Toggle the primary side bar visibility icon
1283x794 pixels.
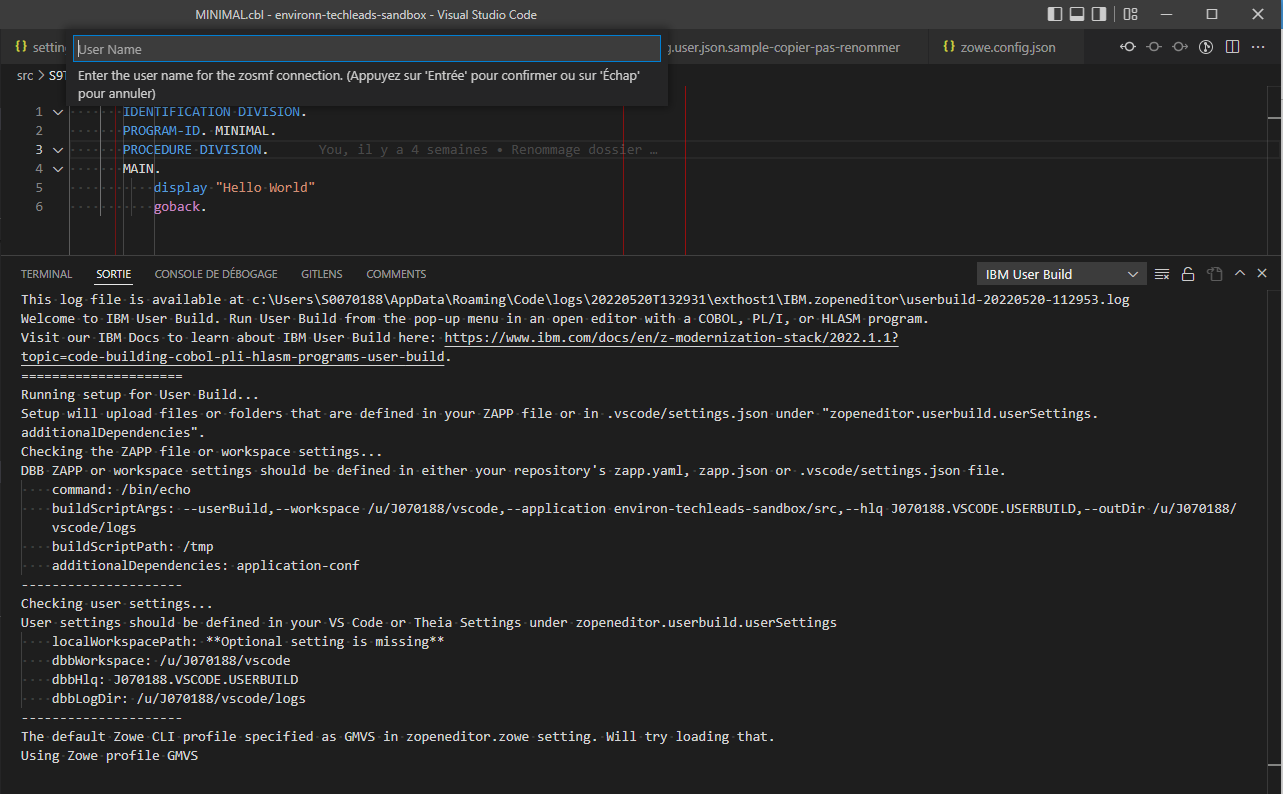click(x=1055, y=14)
